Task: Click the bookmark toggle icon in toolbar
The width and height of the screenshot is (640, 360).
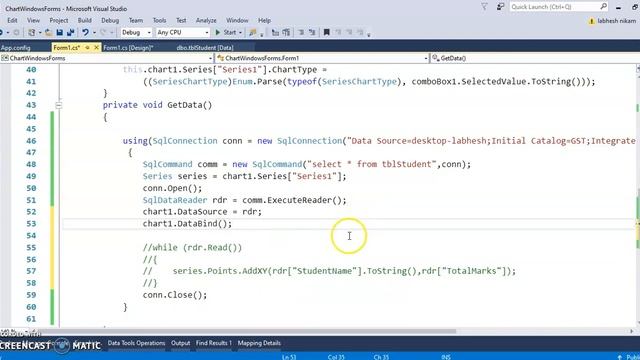Action: (x=327, y=32)
